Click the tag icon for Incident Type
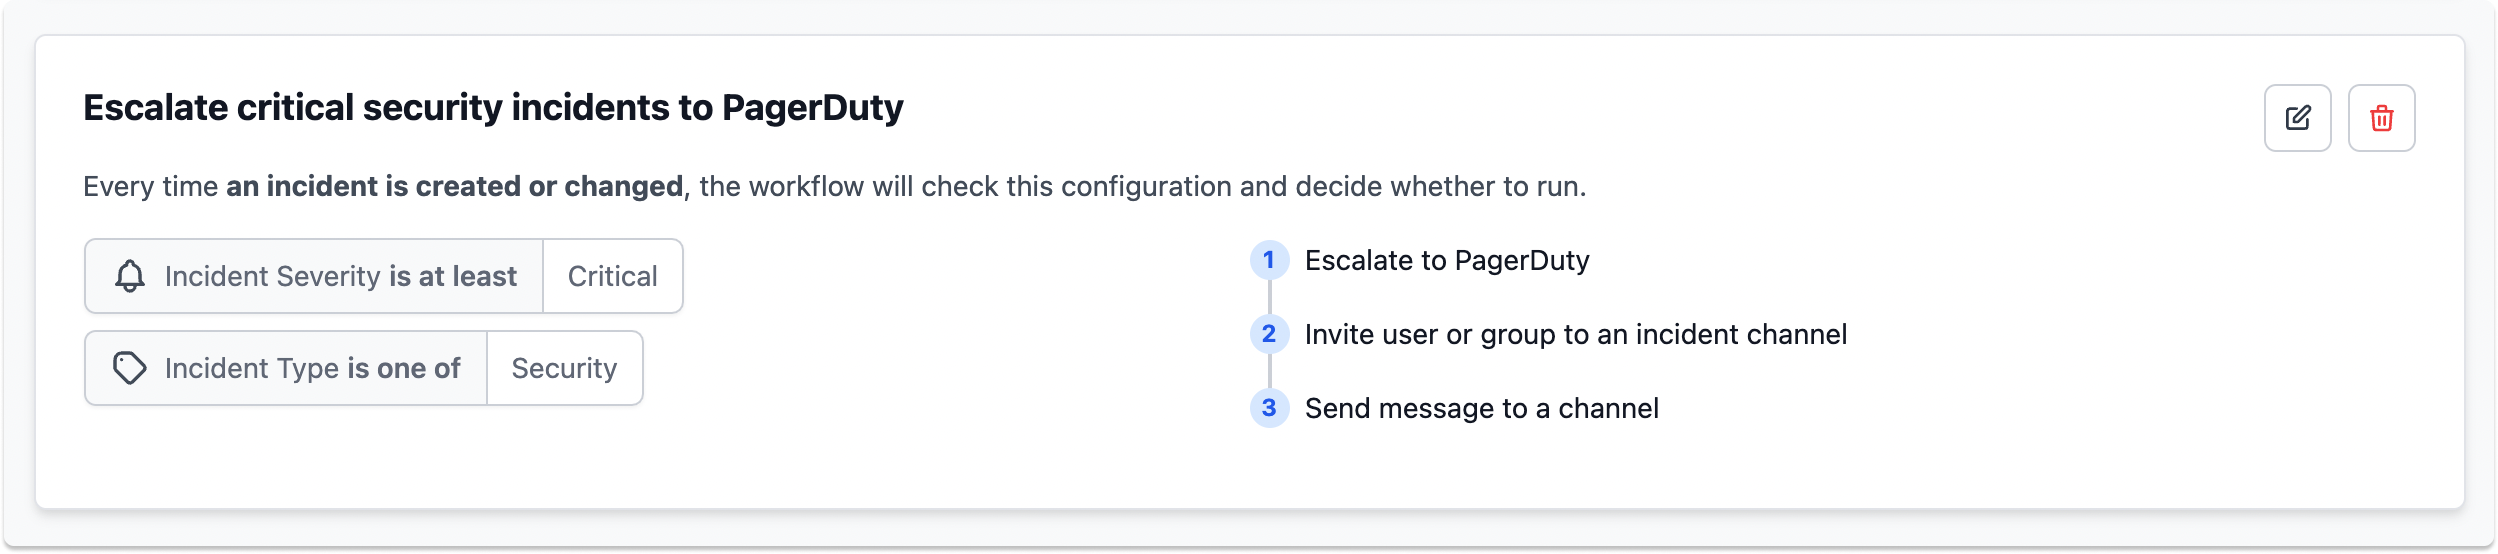The width and height of the screenshot is (2498, 554). tap(130, 368)
